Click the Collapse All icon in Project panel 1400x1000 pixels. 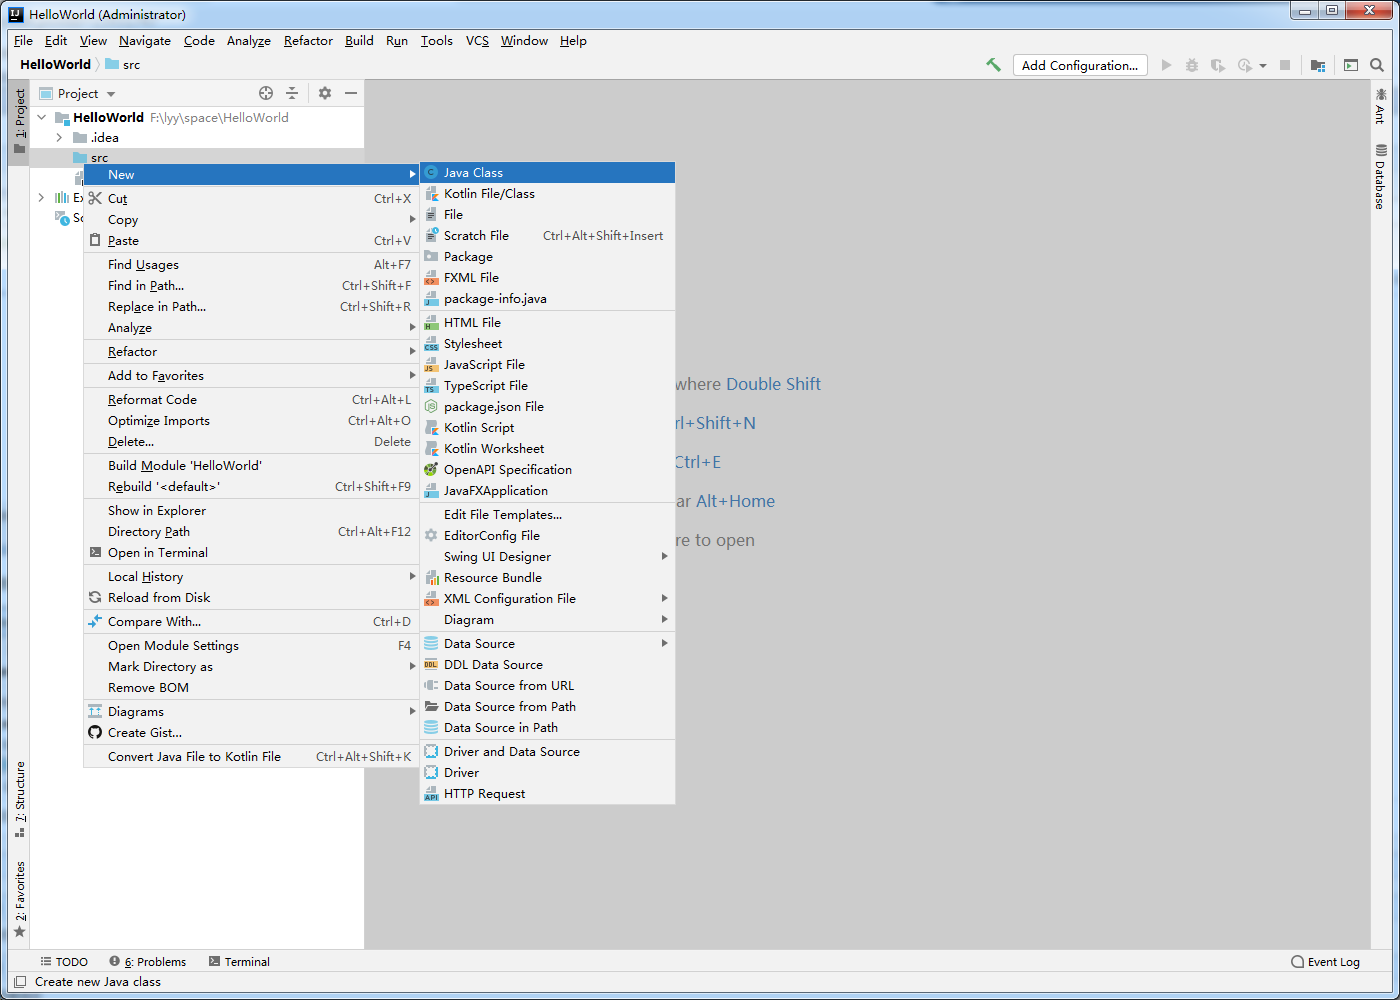tap(292, 93)
